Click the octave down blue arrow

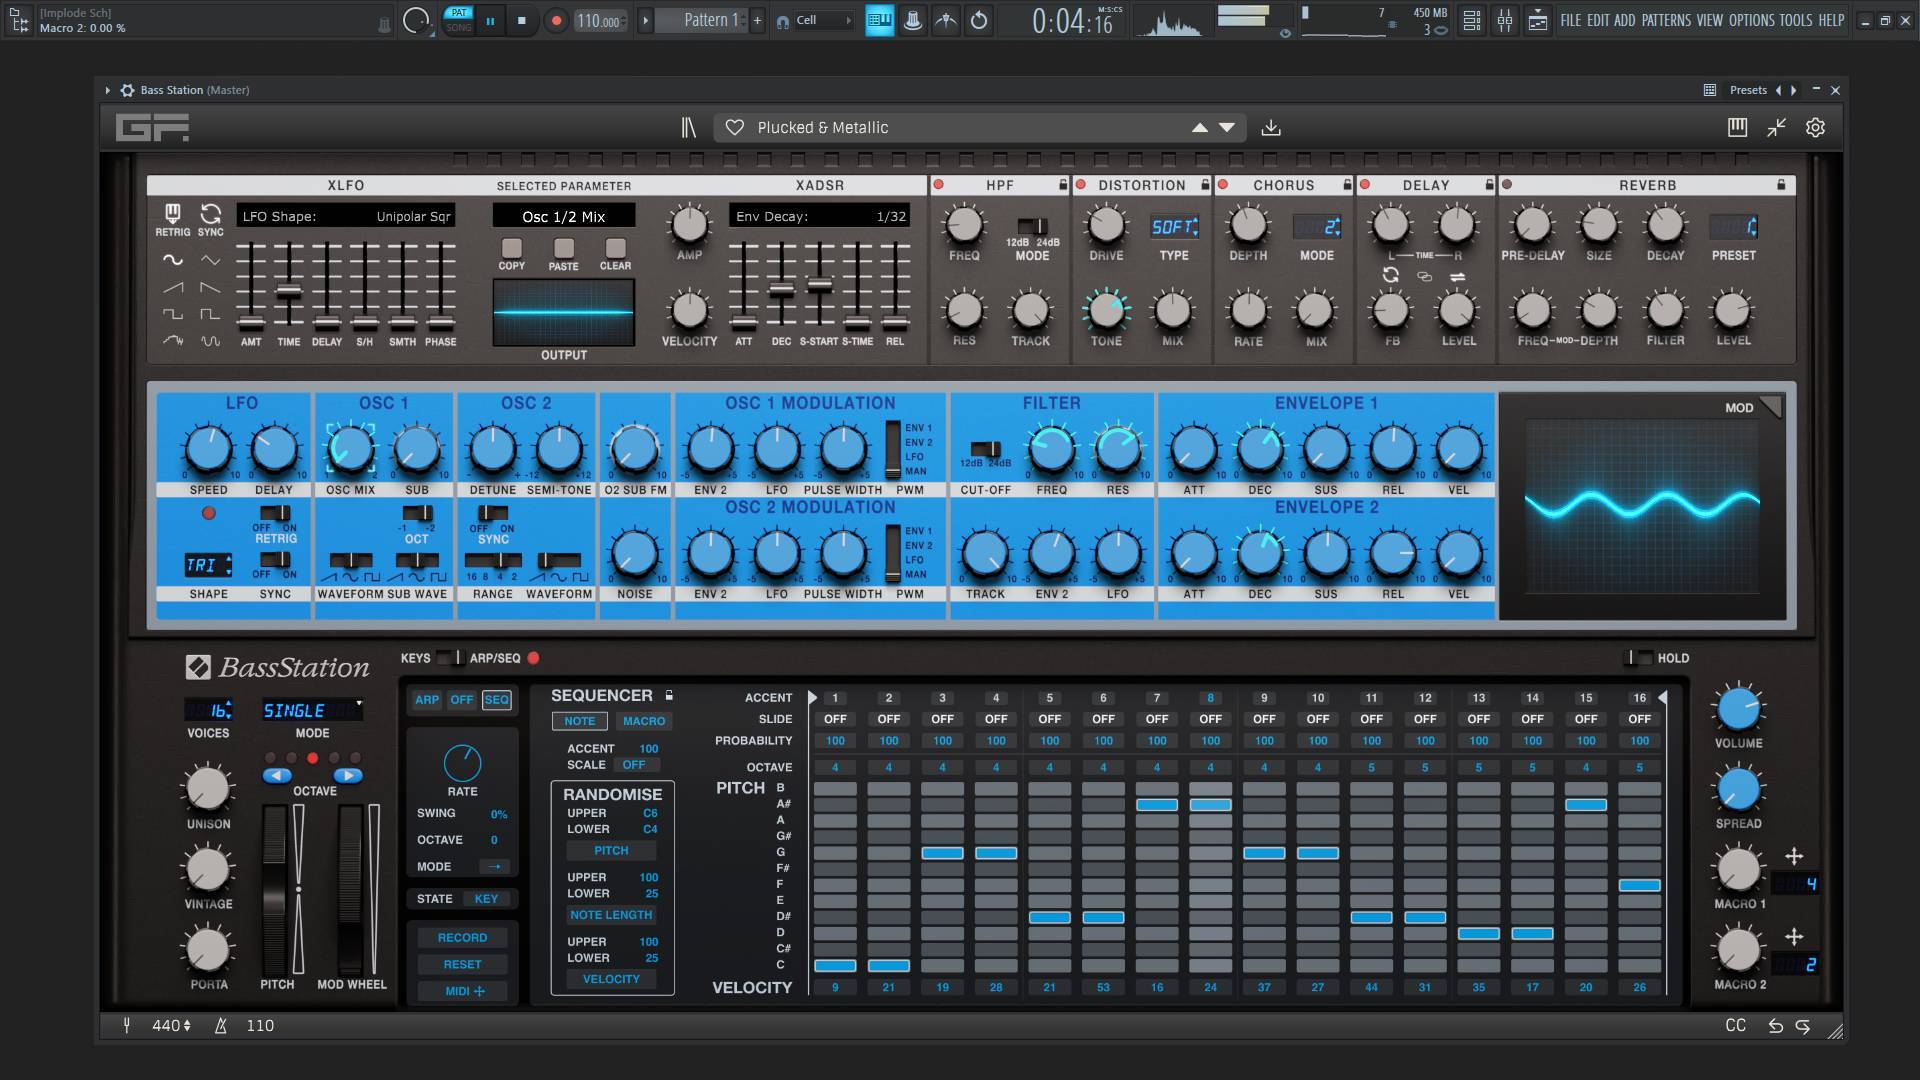[277, 775]
